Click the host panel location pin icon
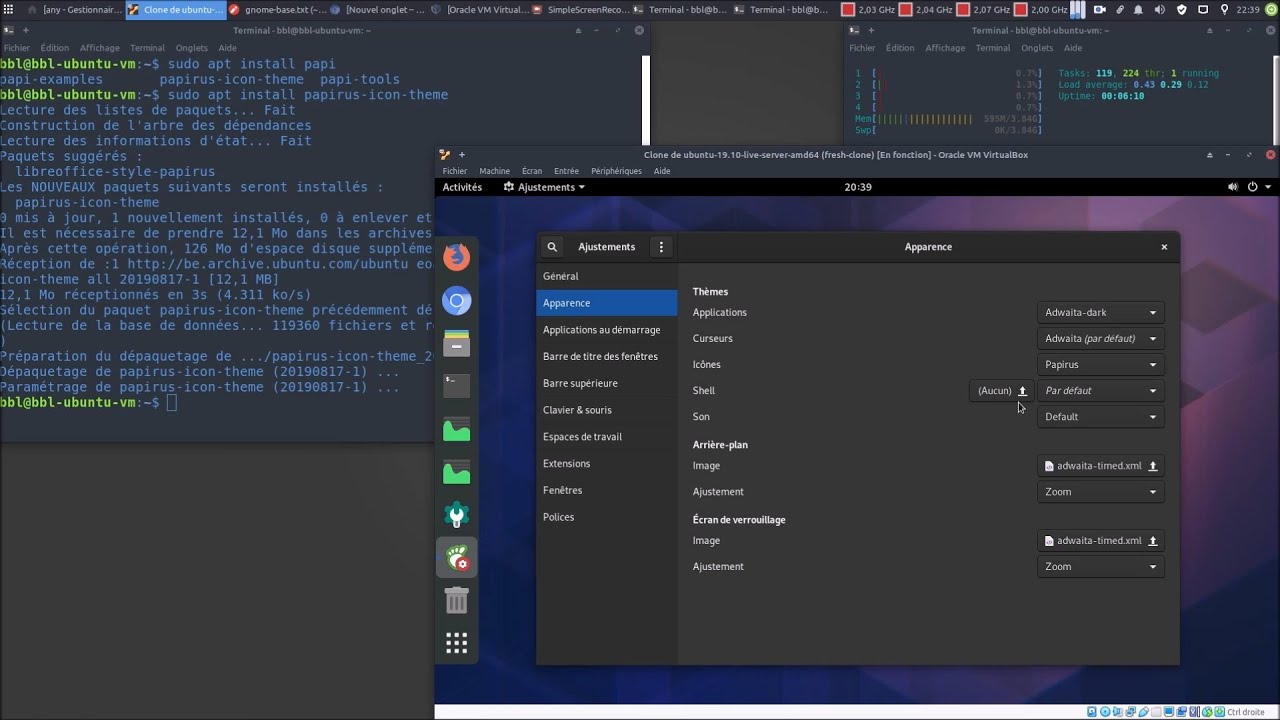Image resolution: width=1280 pixels, height=720 pixels. click(1225, 10)
